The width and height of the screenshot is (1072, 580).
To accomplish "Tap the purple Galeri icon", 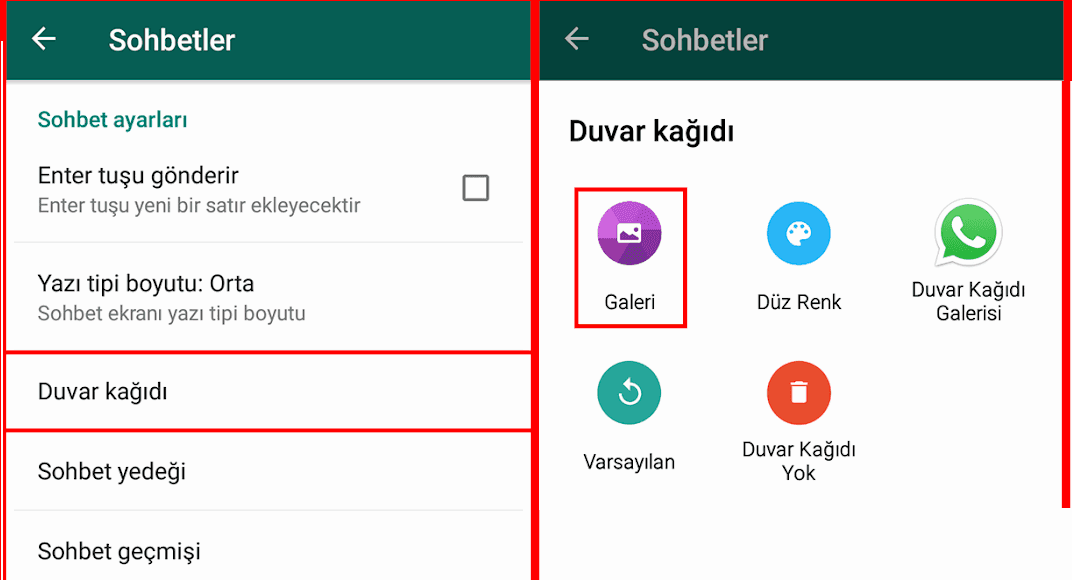I will tap(629, 233).
